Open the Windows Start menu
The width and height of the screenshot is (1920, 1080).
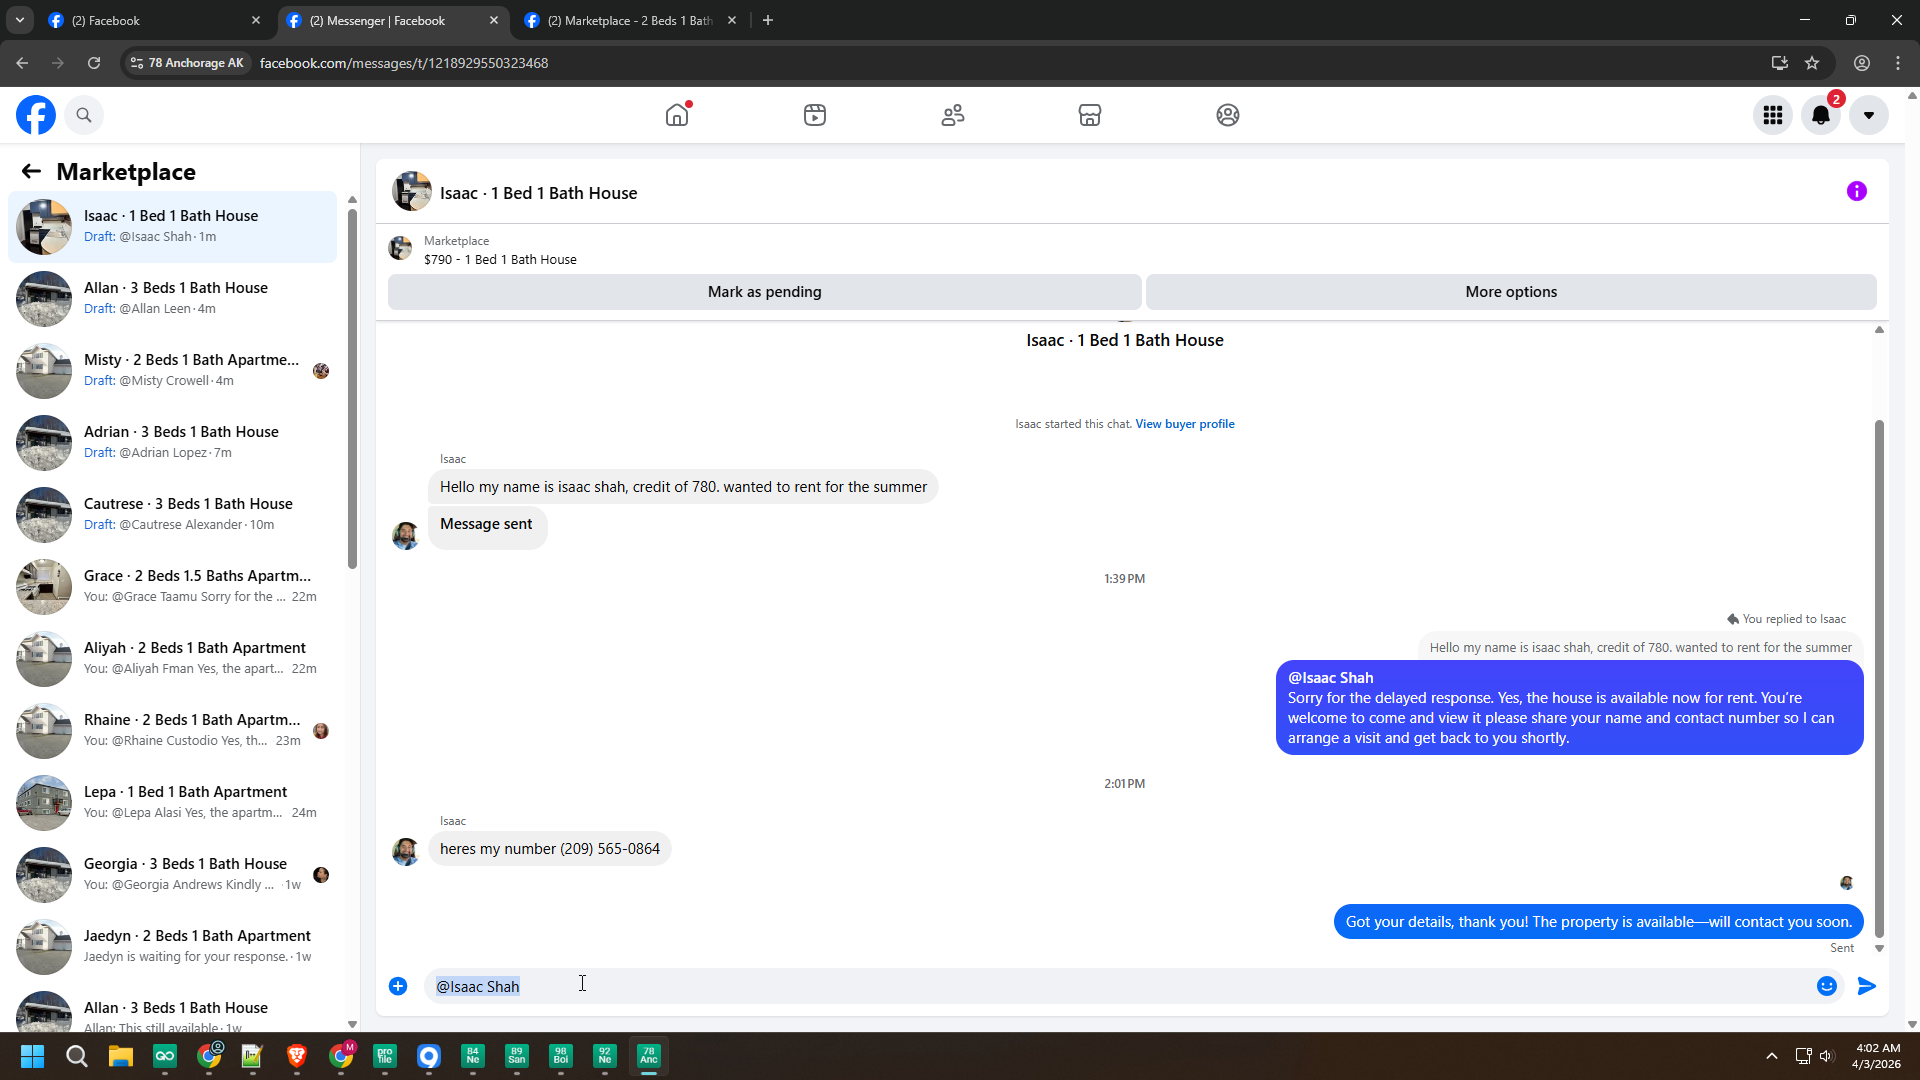[32, 1056]
